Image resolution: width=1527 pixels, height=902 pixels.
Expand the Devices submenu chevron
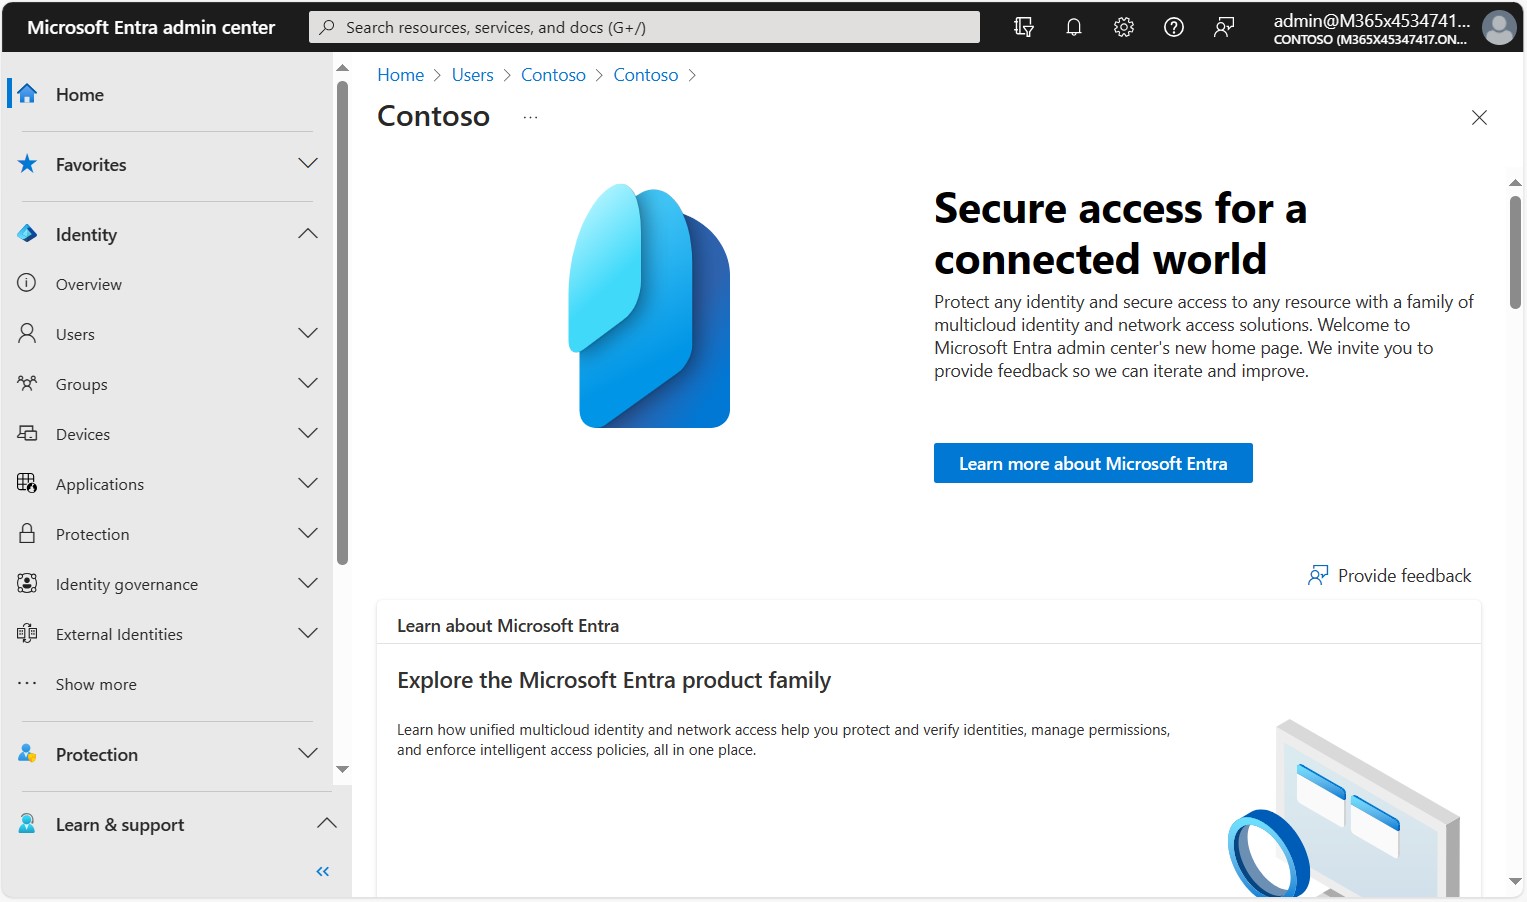pyautogui.click(x=308, y=433)
